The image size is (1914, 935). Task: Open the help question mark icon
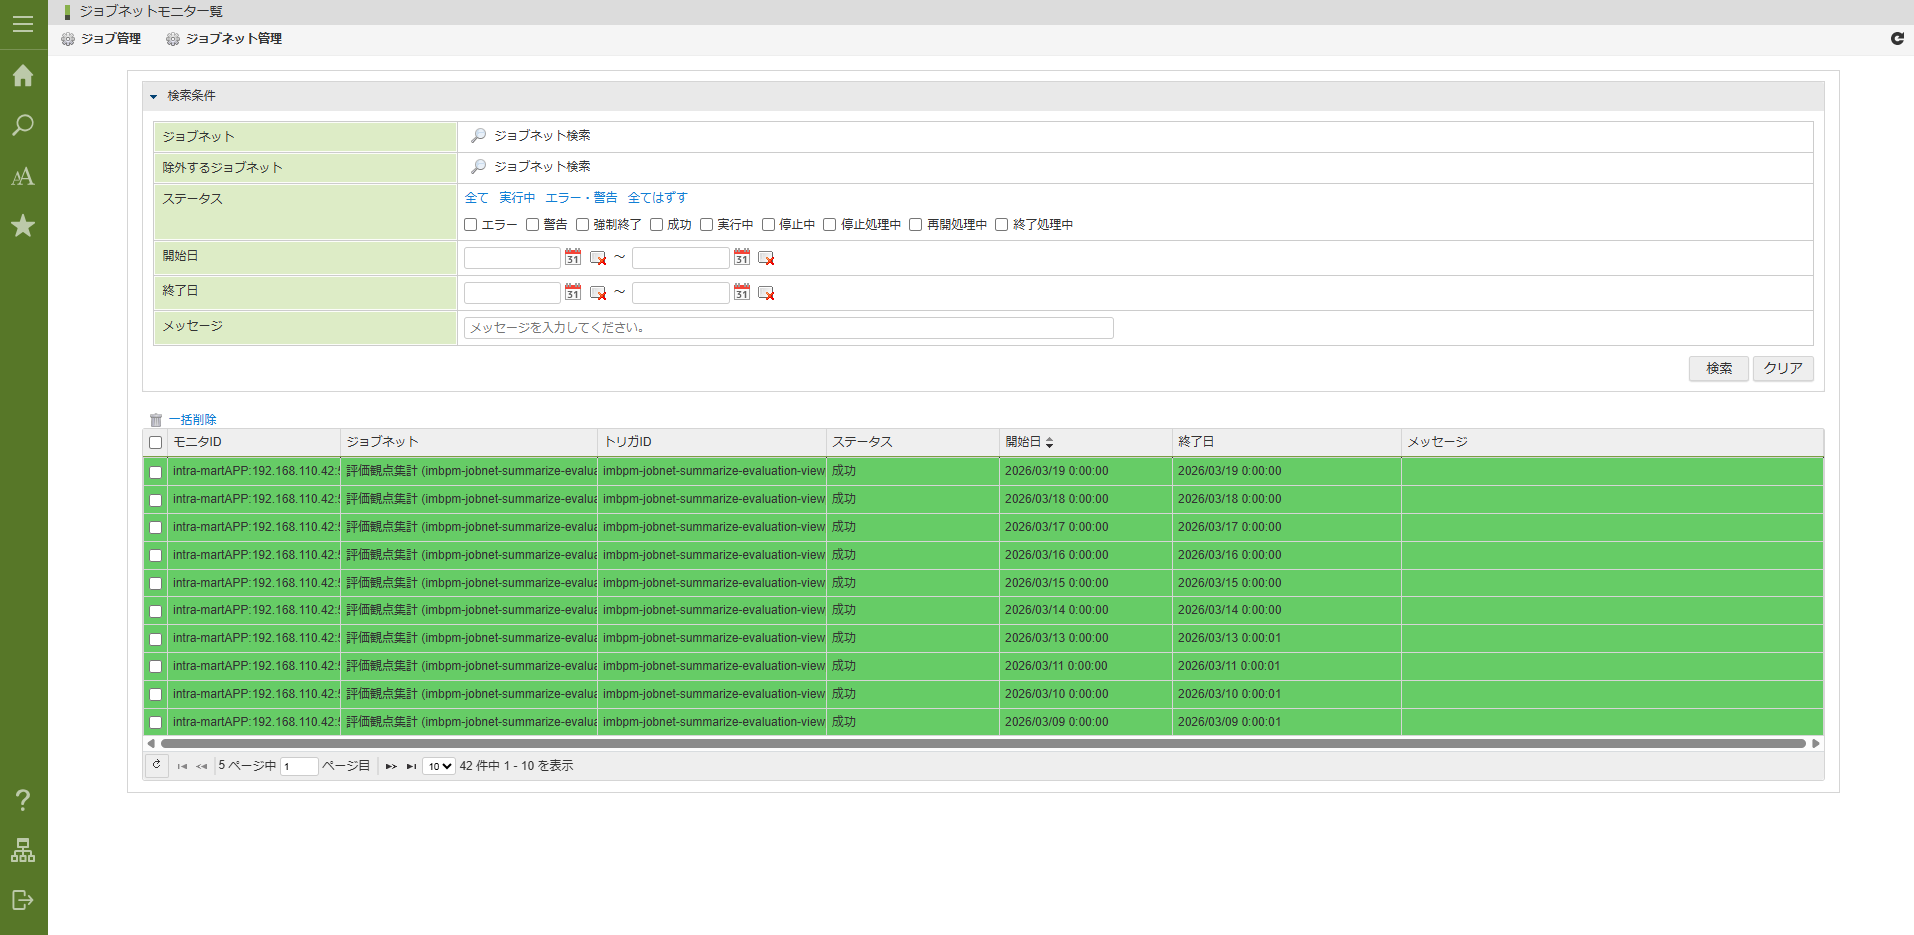[x=23, y=800]
